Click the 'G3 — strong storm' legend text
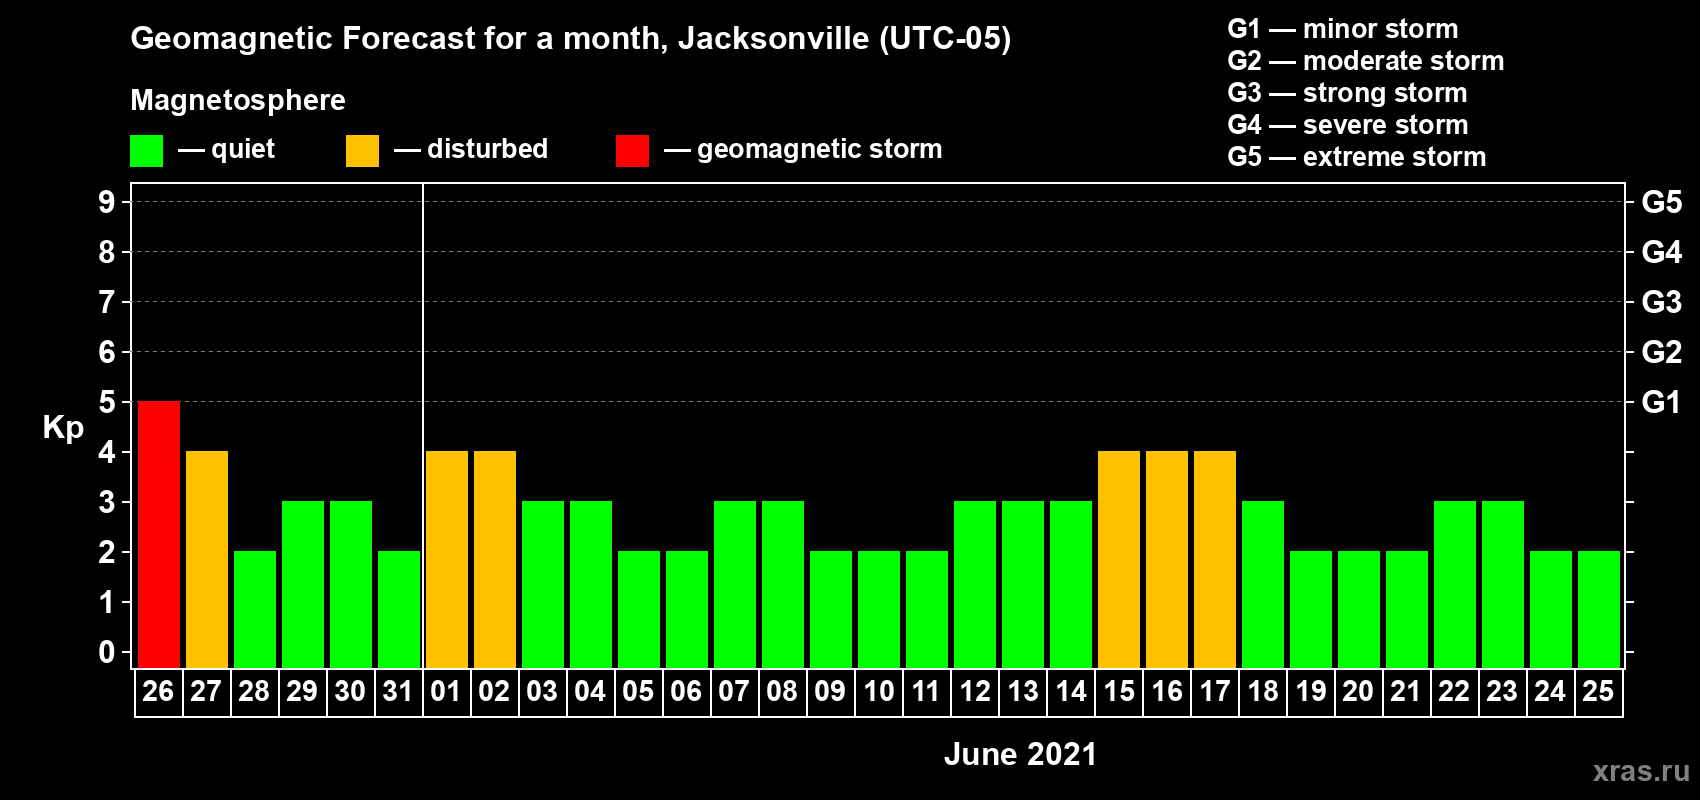 click(x=1347, y=93)
